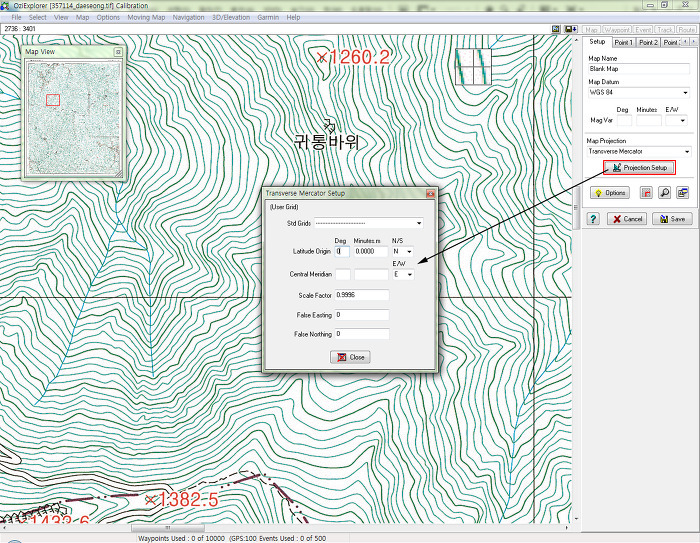Open the Map menu

(x=83, y=17)
